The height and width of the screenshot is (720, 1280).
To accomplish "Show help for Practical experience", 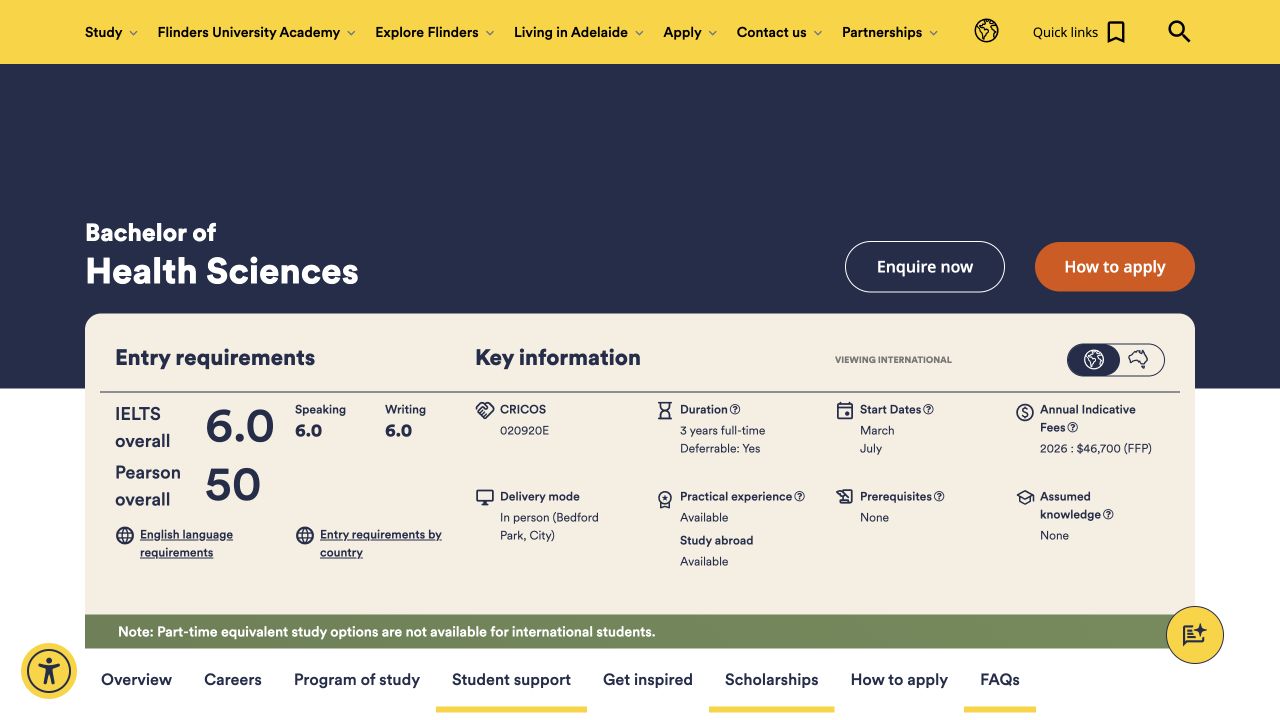I will pos(799,496).
